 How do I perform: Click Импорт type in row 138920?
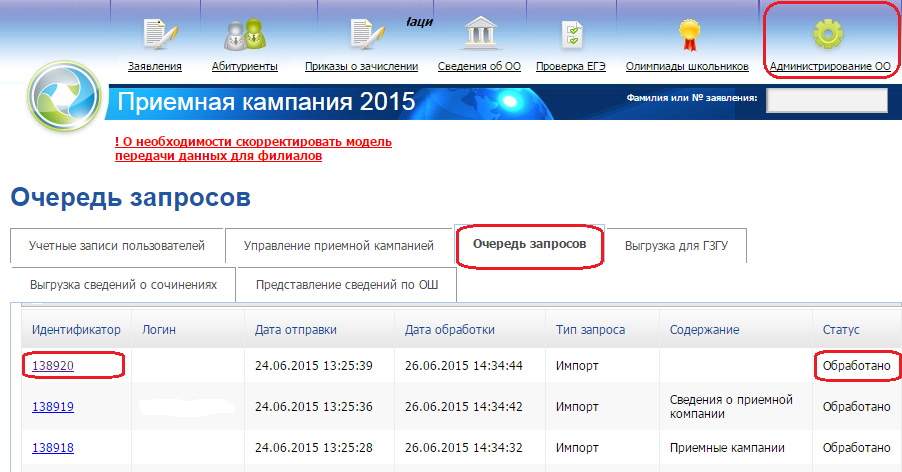577,366
